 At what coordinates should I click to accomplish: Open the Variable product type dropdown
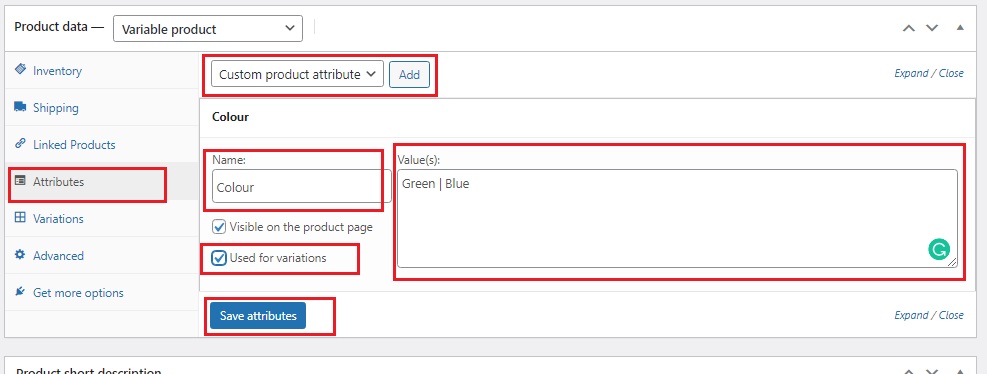[208, 29]
